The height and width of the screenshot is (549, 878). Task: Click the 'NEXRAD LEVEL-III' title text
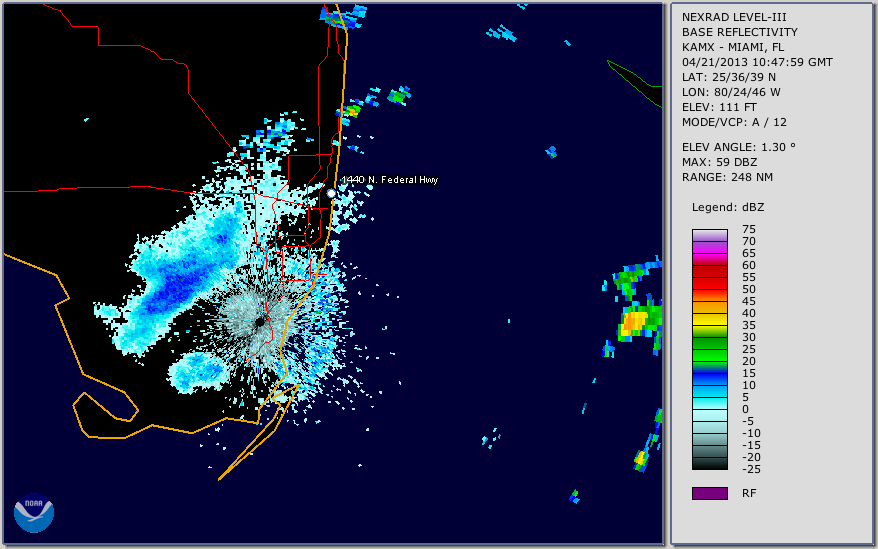click(734, 17)
